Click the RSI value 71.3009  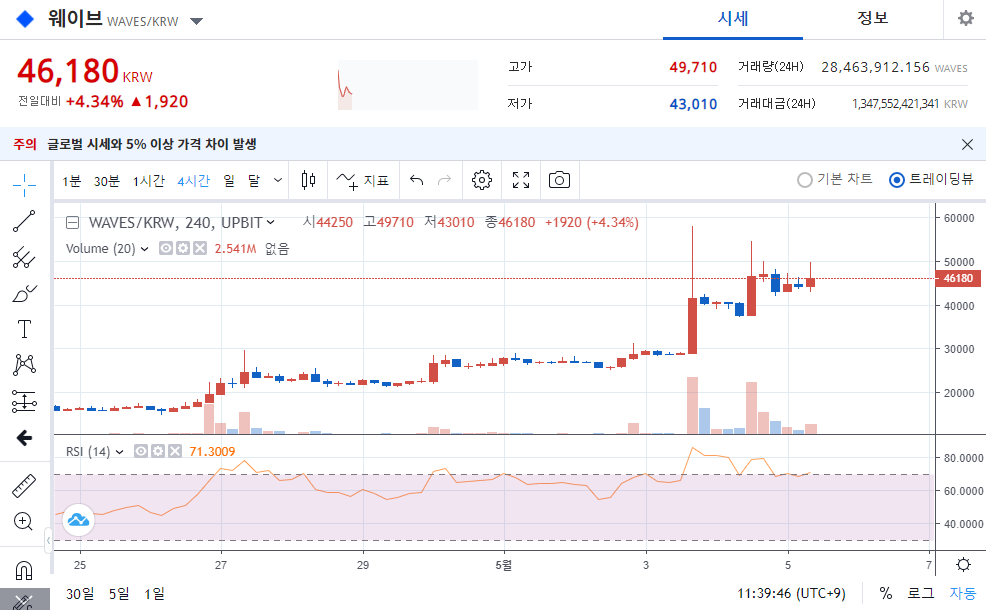(x=212, y=452)
